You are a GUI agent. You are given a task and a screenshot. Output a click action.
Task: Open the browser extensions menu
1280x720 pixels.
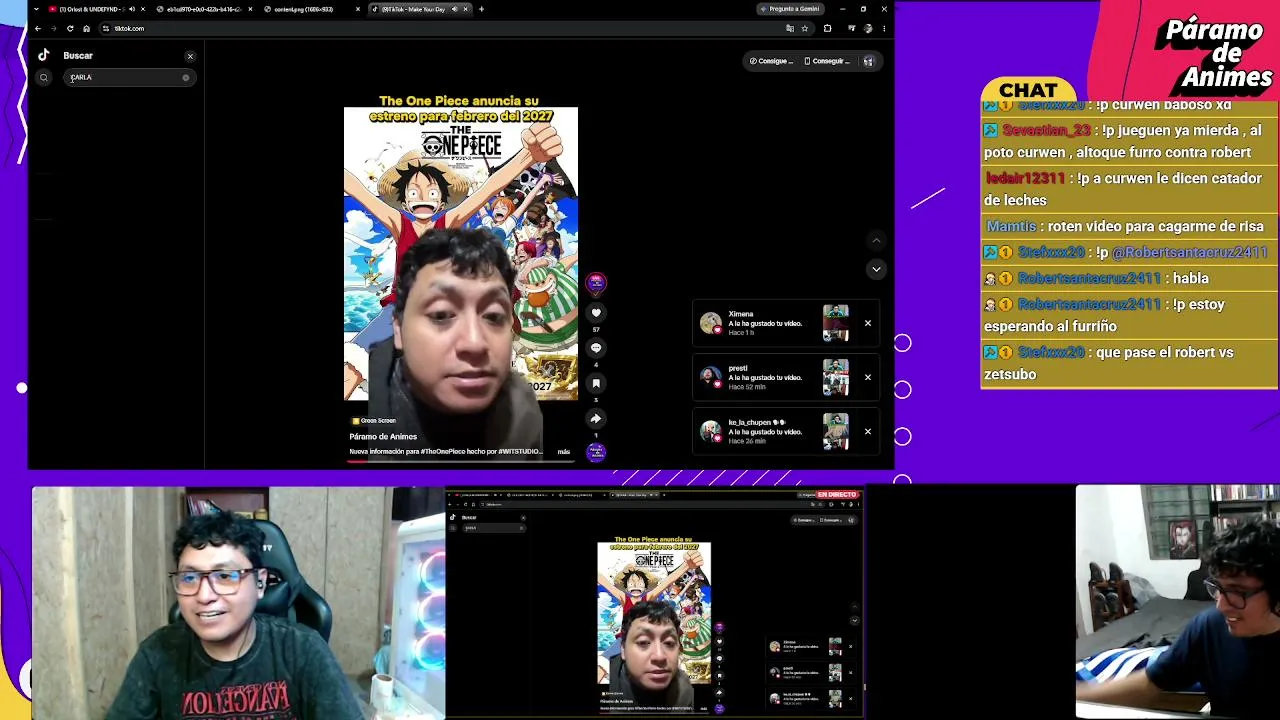827,28
